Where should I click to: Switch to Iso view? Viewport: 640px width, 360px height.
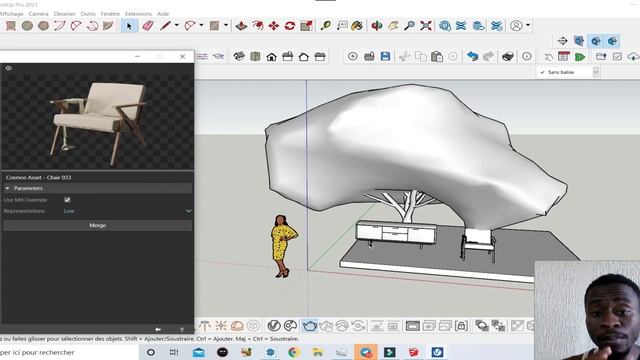coord(239,56)
